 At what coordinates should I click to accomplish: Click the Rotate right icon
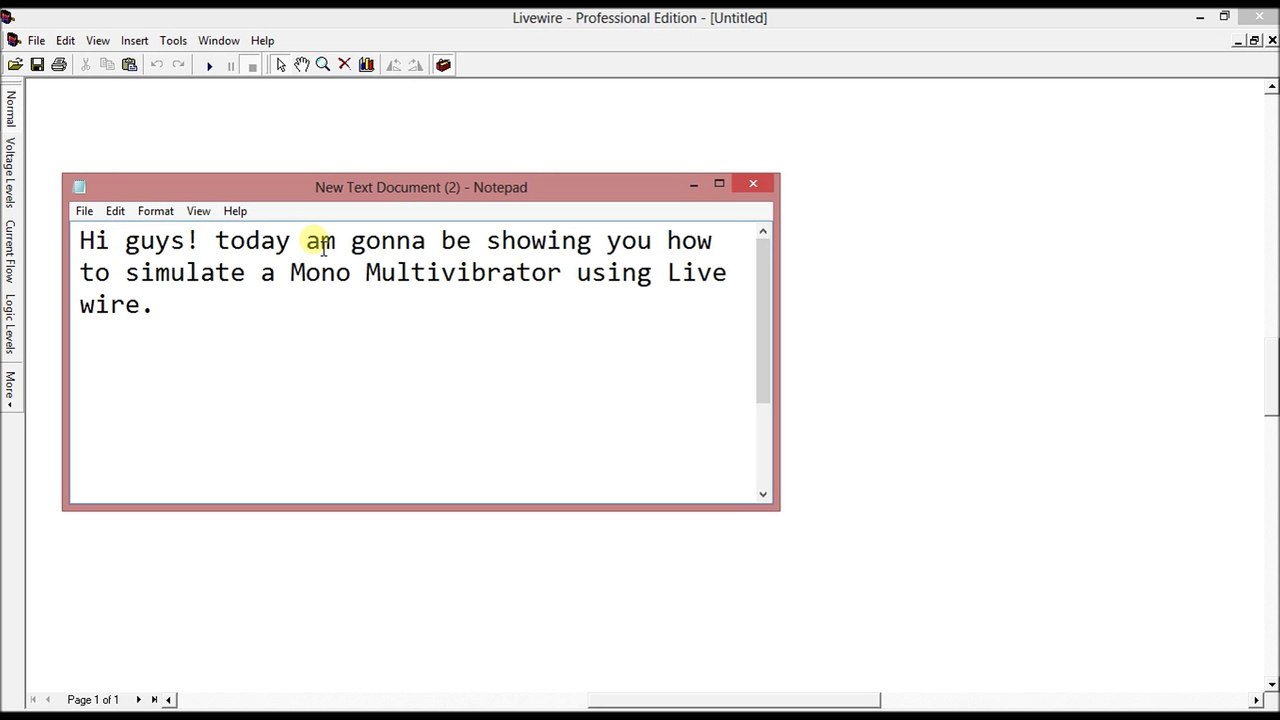(x=416, y=65)
